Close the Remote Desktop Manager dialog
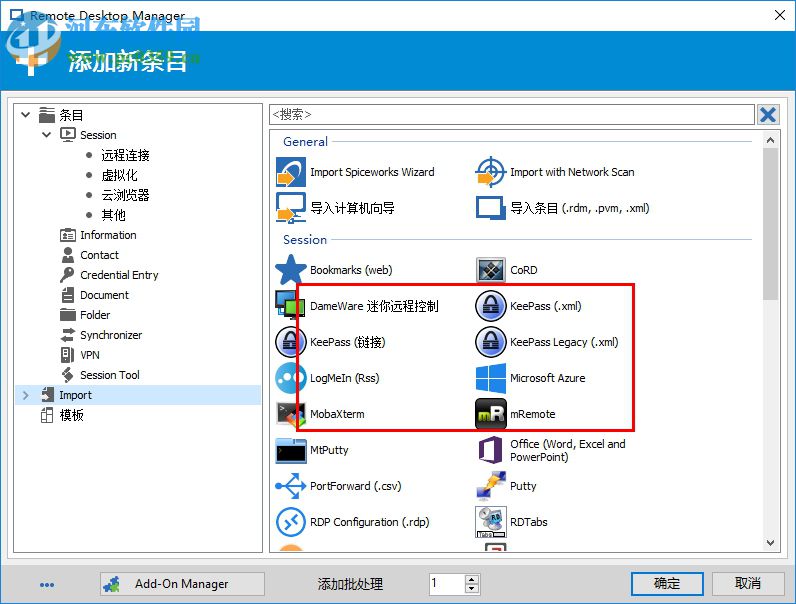The image size is (796, 604). 780,15
